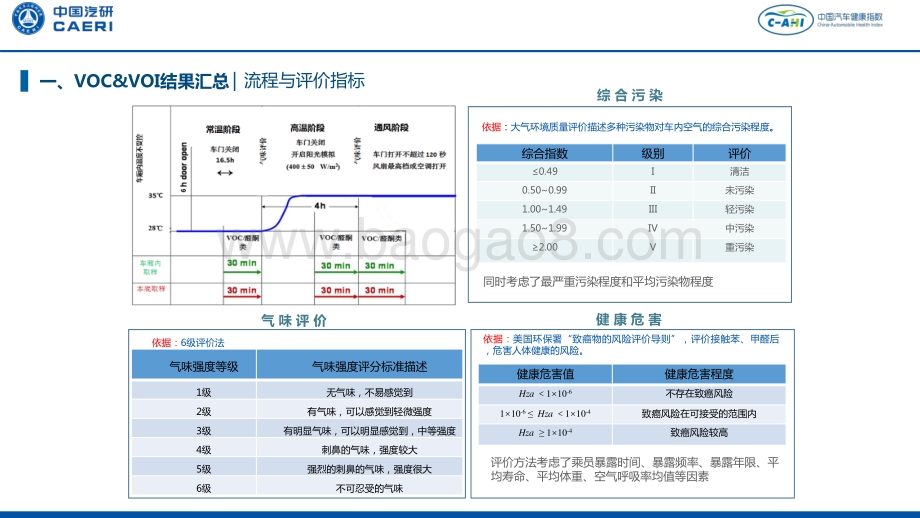Select the ≥2.00 index cell
Image resolution: width=920 pixels, height=518 pixels.
544,247
